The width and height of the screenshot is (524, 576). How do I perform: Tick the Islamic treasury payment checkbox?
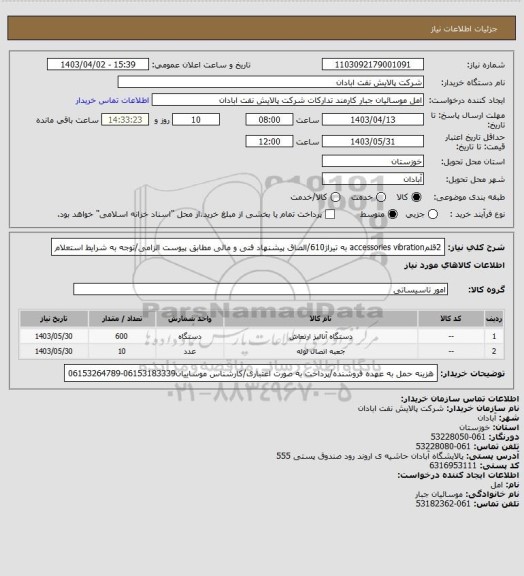coord(330,214)
